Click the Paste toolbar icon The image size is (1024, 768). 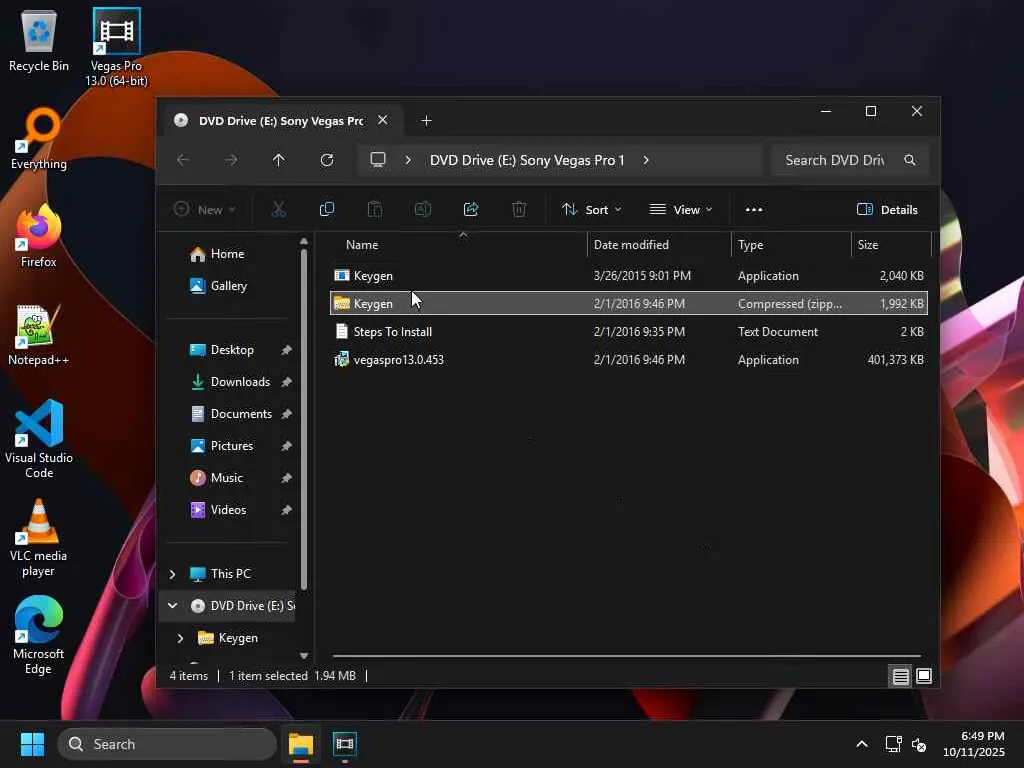click(375, 210)
